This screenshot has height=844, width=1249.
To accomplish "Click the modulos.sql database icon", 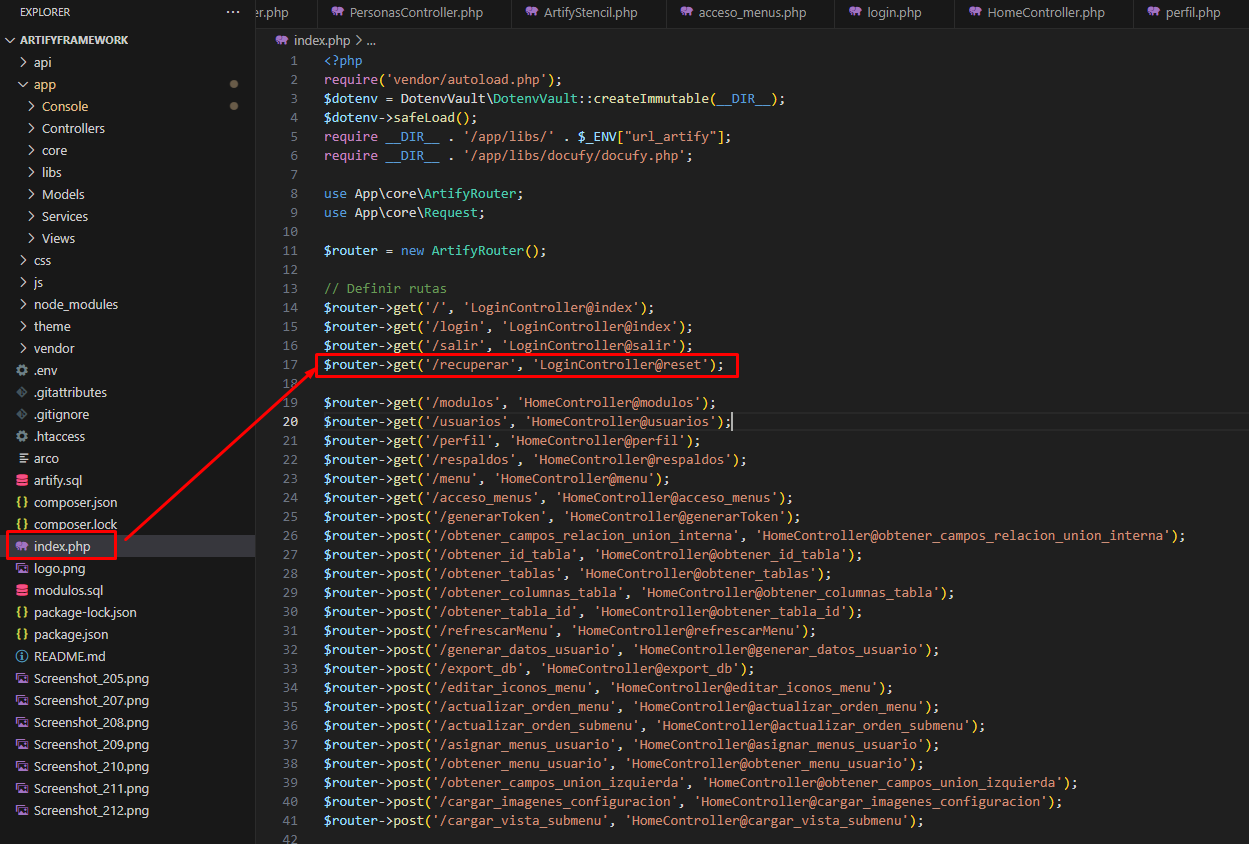I will click(x=22, y=590).
